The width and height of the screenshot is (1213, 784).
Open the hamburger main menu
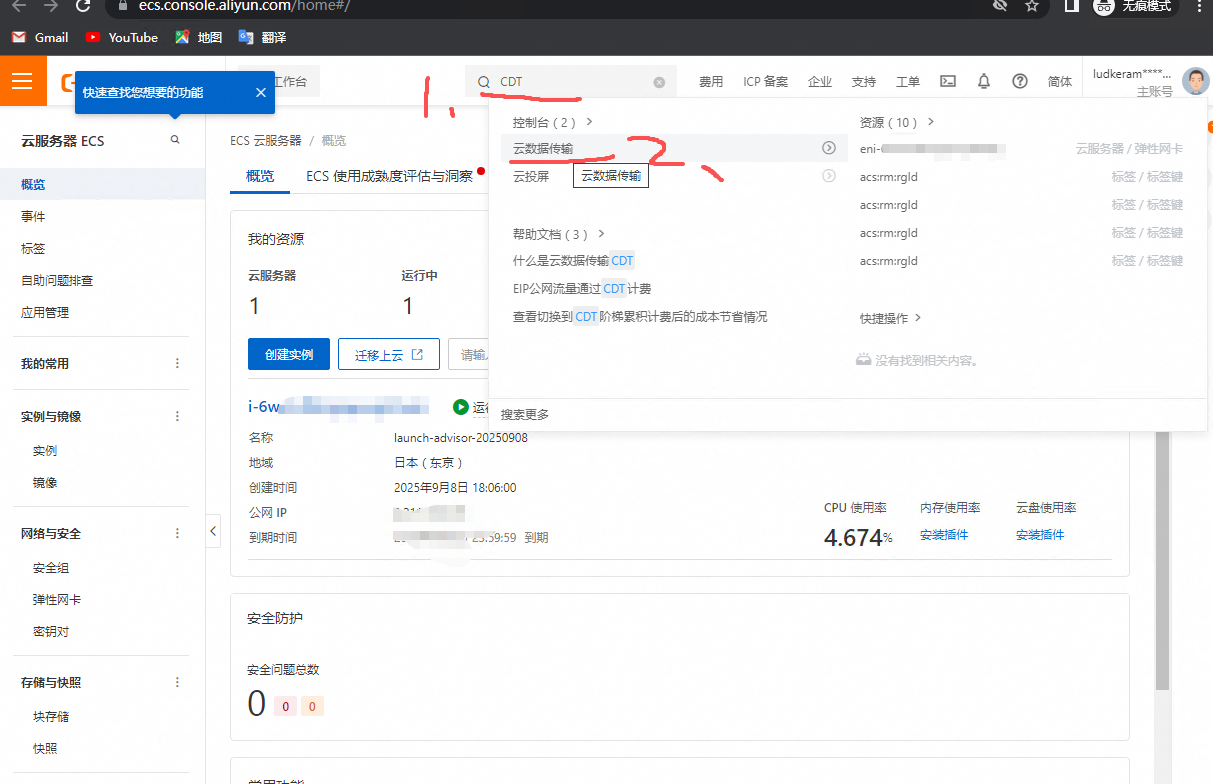coord(22,81)
